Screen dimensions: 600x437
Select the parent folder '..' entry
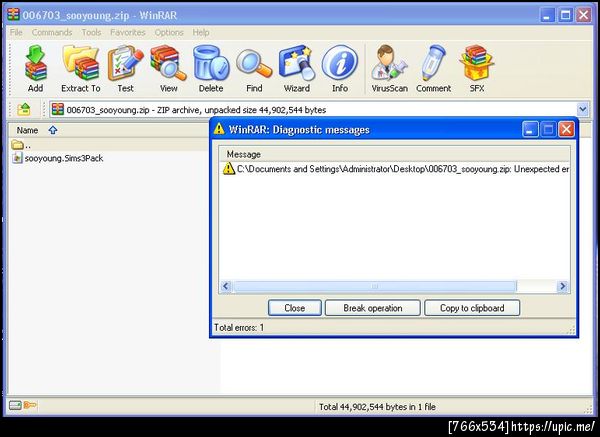(x=21, y=145)
